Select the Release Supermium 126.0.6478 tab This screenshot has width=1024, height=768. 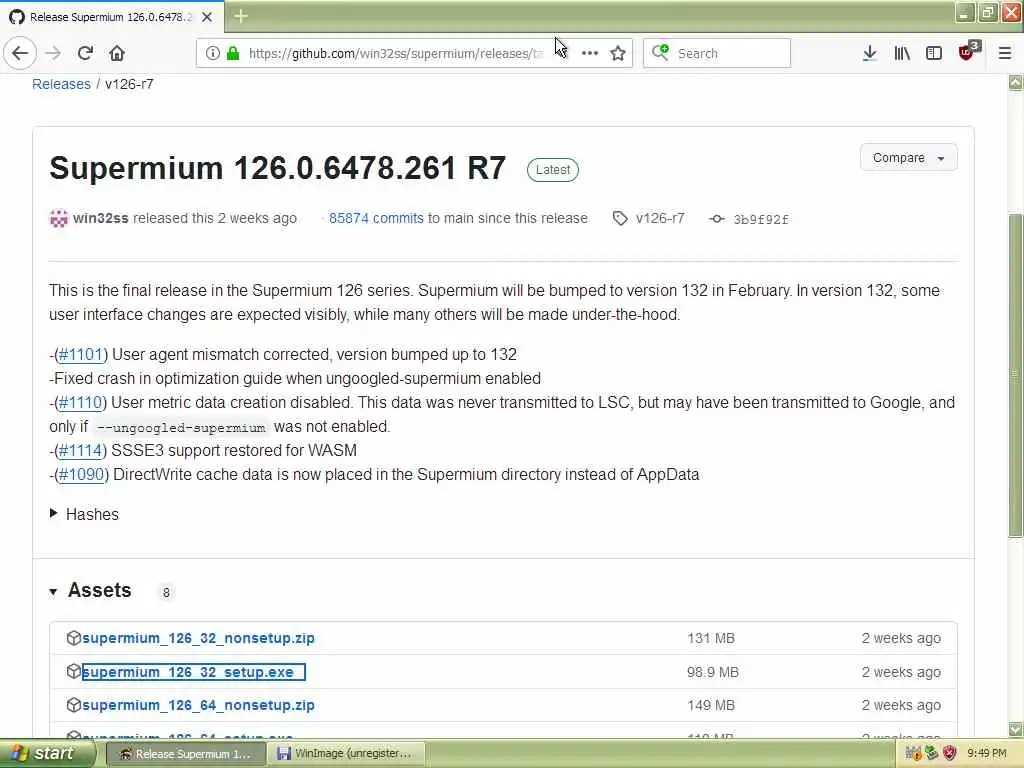pos(111,17)
